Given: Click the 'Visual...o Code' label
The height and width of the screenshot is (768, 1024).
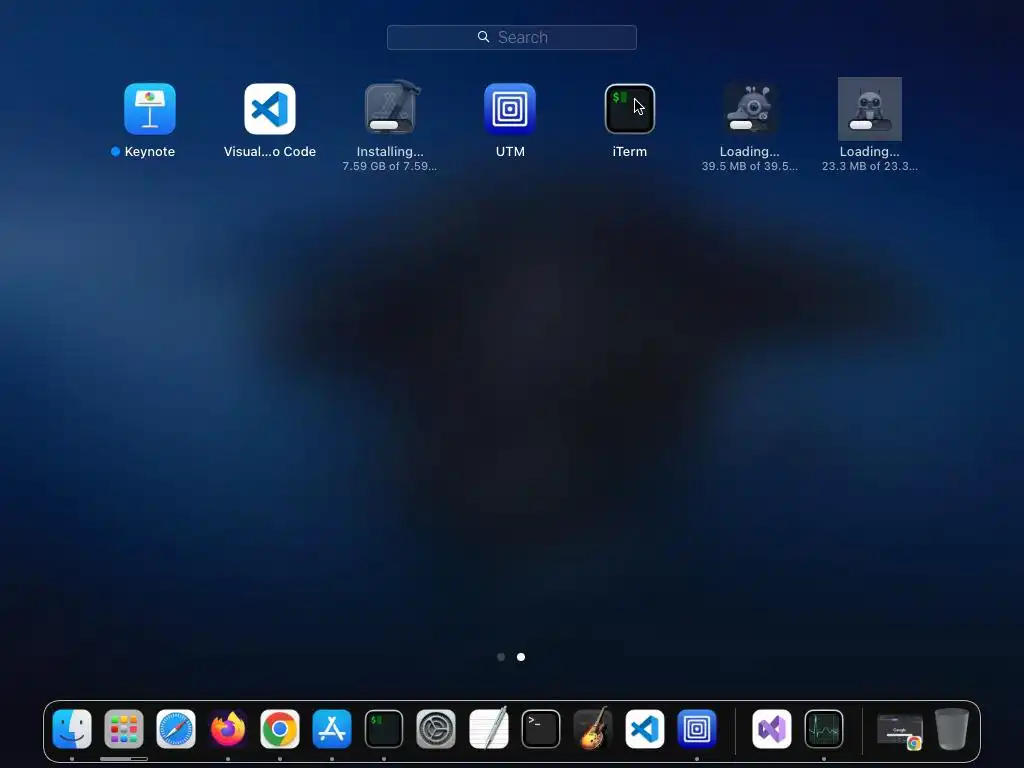Looking at the screenshot, I should [270, 152].
